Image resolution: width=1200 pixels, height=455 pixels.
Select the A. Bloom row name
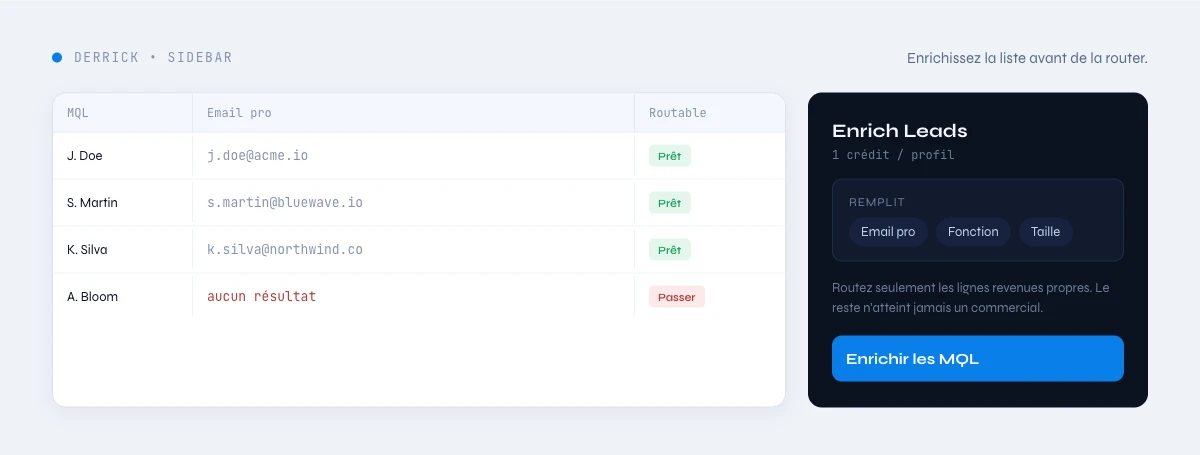[x=92, y=297]
